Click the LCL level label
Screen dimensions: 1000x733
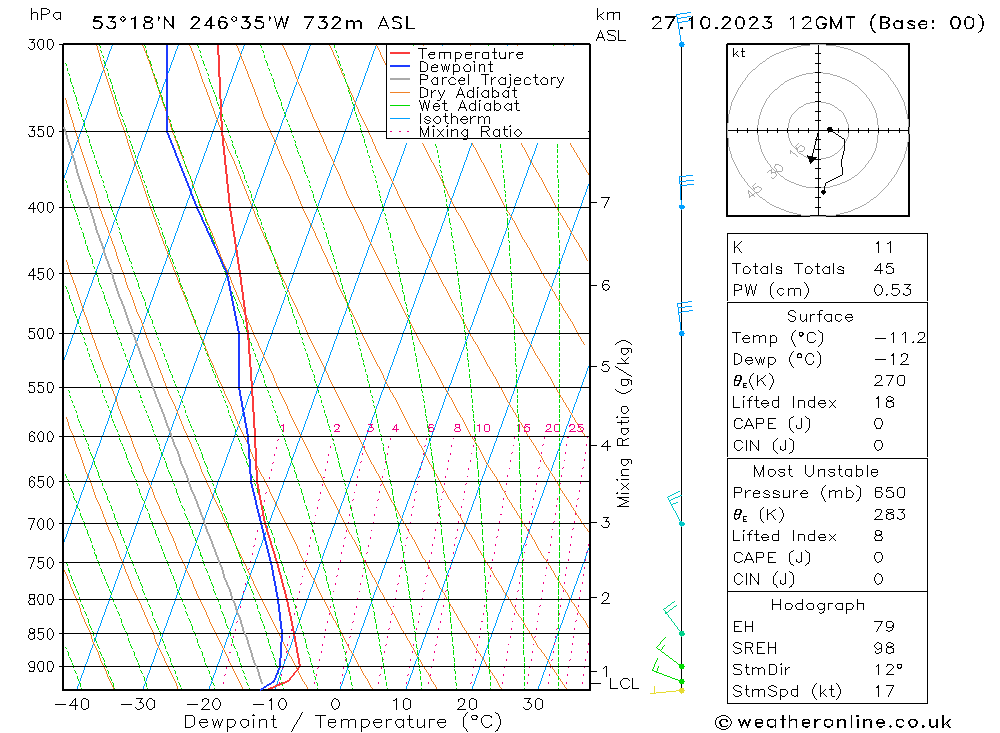[x=623, y=684]
